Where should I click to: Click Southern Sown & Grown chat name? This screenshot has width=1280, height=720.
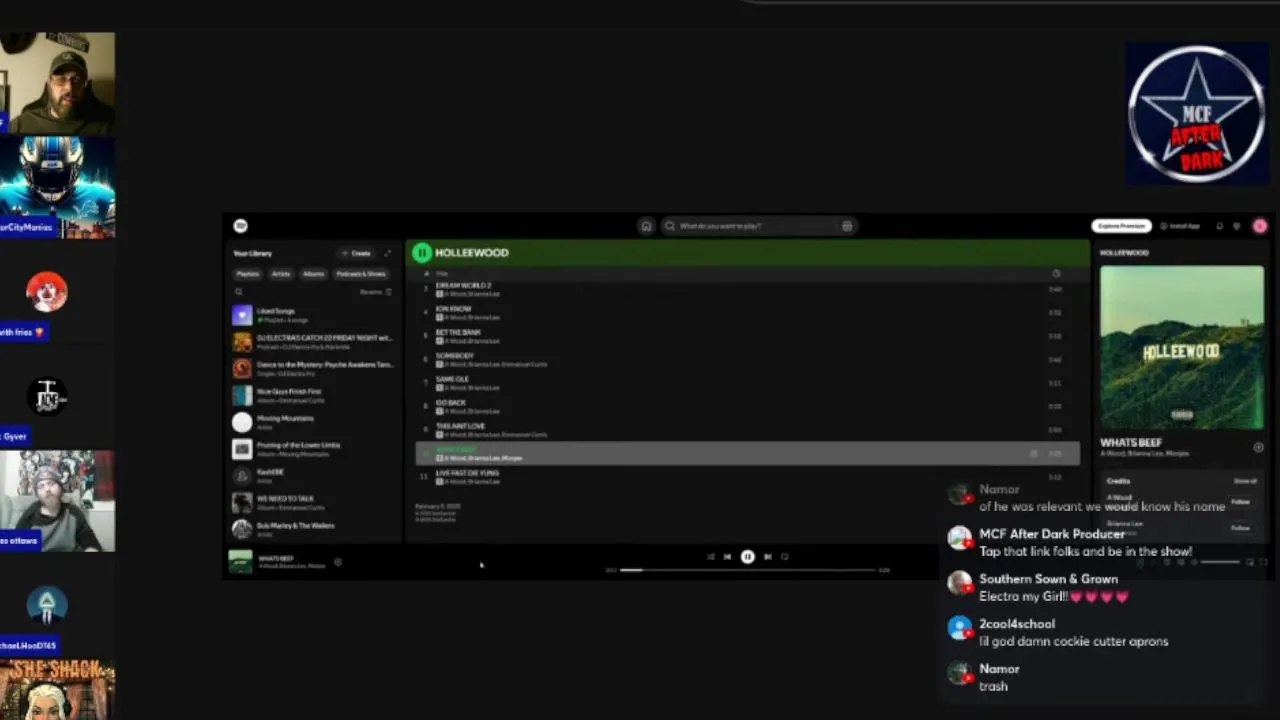1048,579
